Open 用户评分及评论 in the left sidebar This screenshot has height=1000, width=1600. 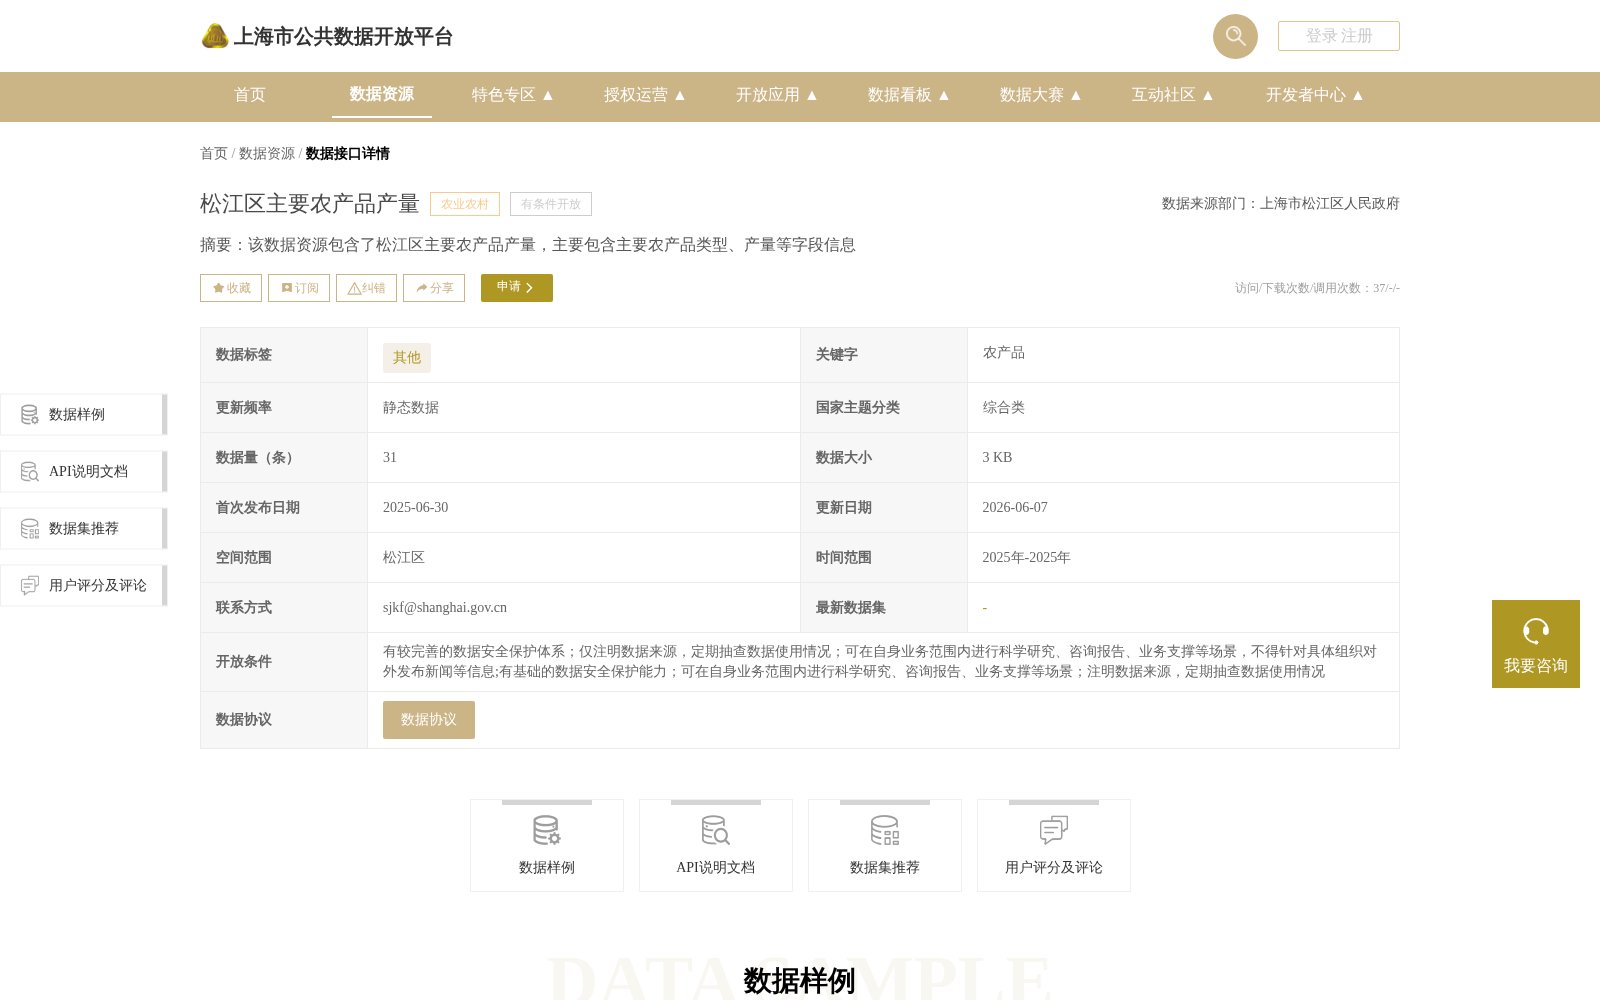pos(84,586)
